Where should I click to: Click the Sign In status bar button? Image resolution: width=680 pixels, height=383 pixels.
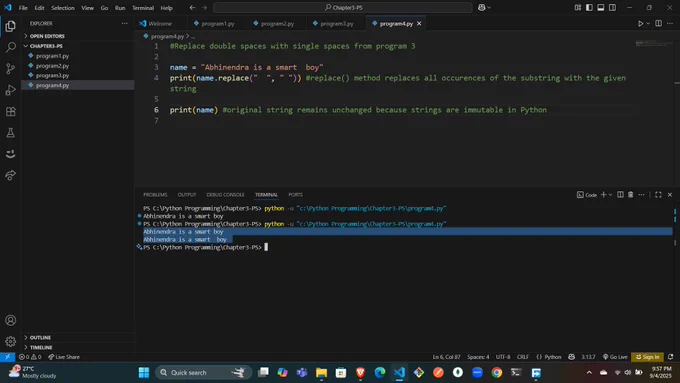click(x=647, y=357)
